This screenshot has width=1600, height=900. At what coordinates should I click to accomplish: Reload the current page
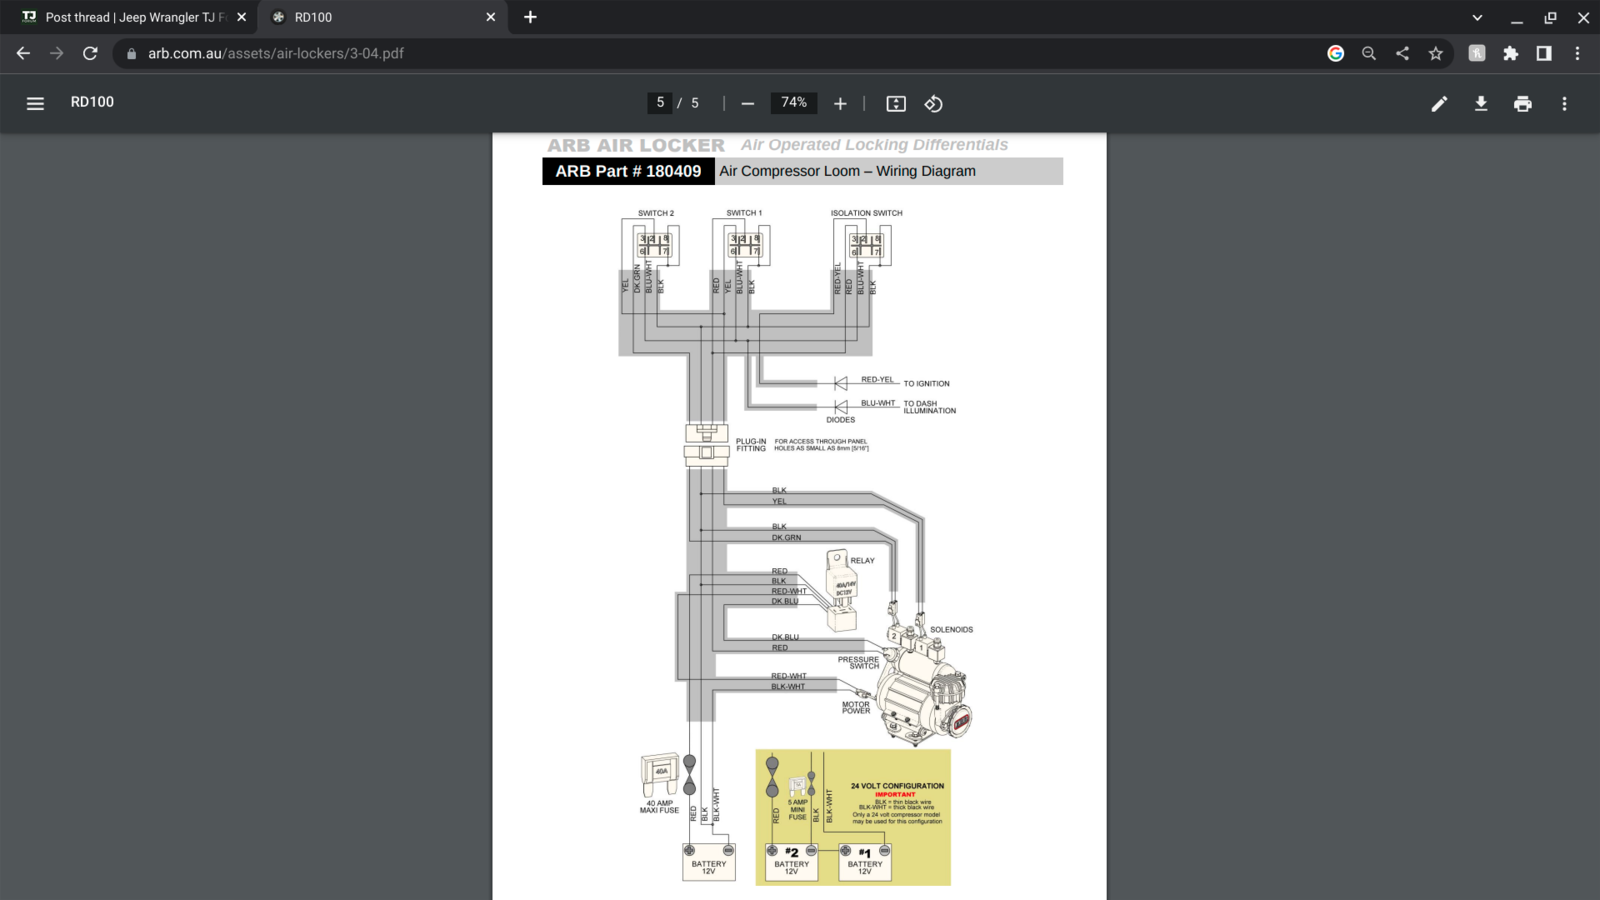point(90,53)
